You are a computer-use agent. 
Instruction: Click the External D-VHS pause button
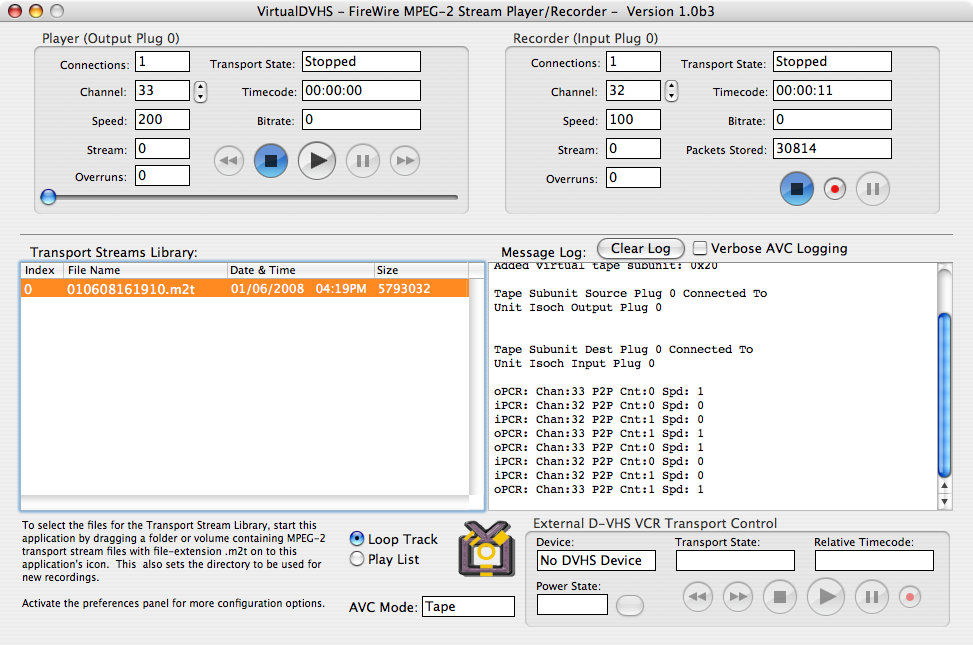click(872, 597)
